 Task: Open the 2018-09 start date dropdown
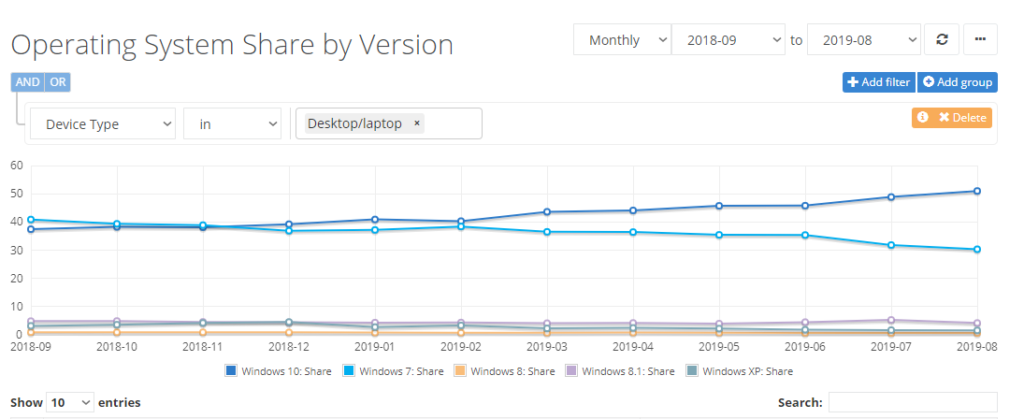728,40
